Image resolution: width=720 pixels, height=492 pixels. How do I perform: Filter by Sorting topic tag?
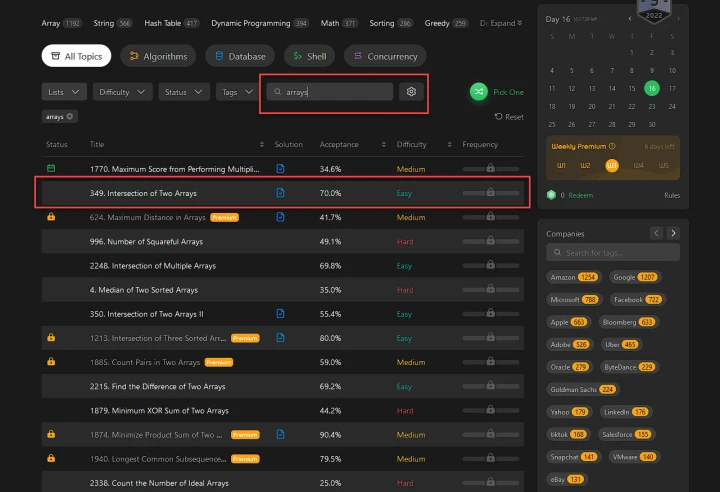tap(391, 23)
